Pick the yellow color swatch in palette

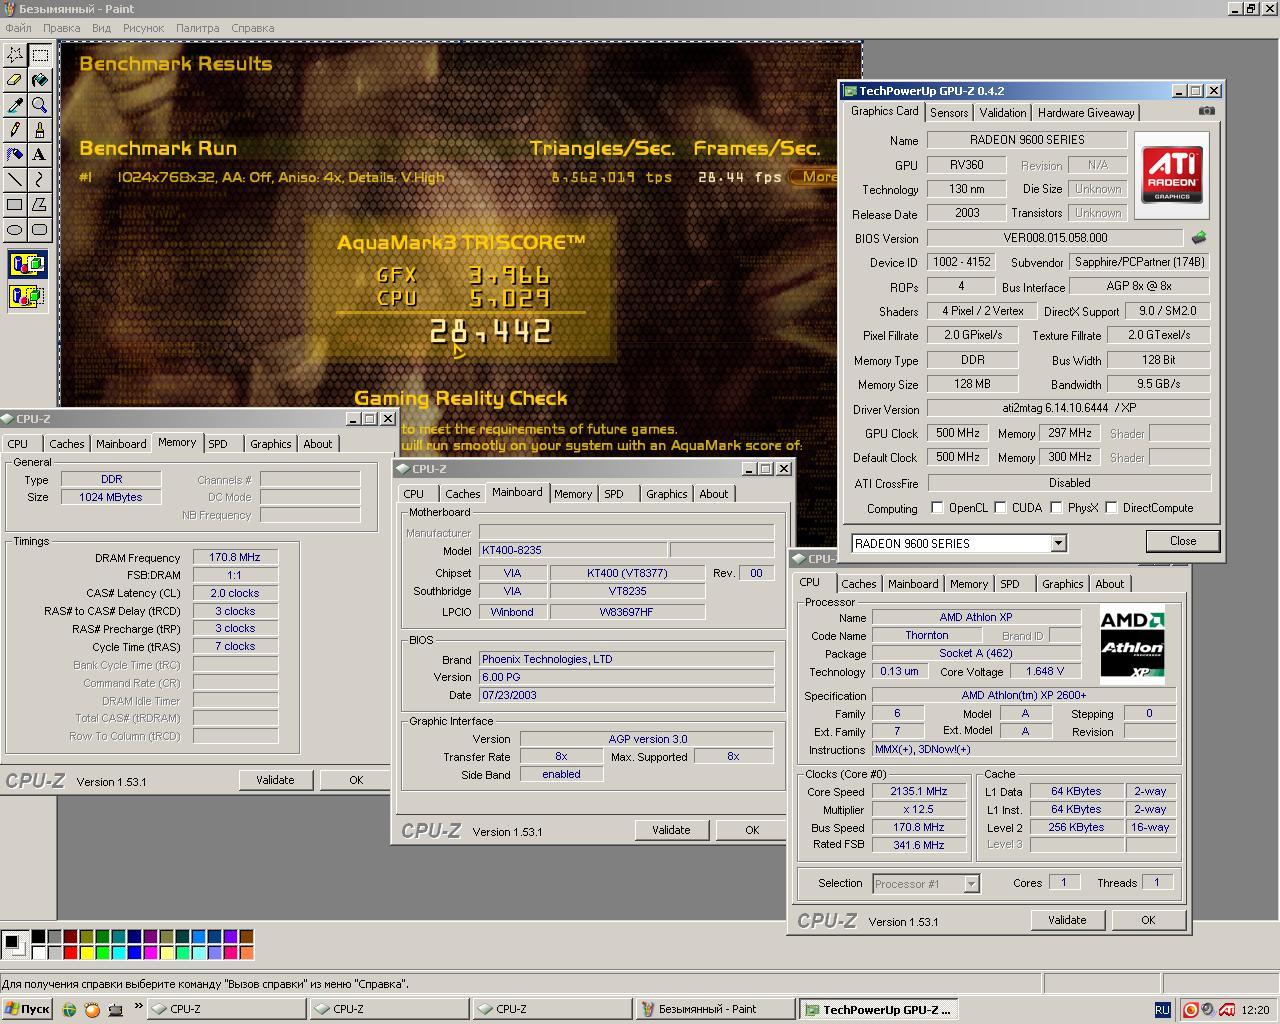[88, 951]
